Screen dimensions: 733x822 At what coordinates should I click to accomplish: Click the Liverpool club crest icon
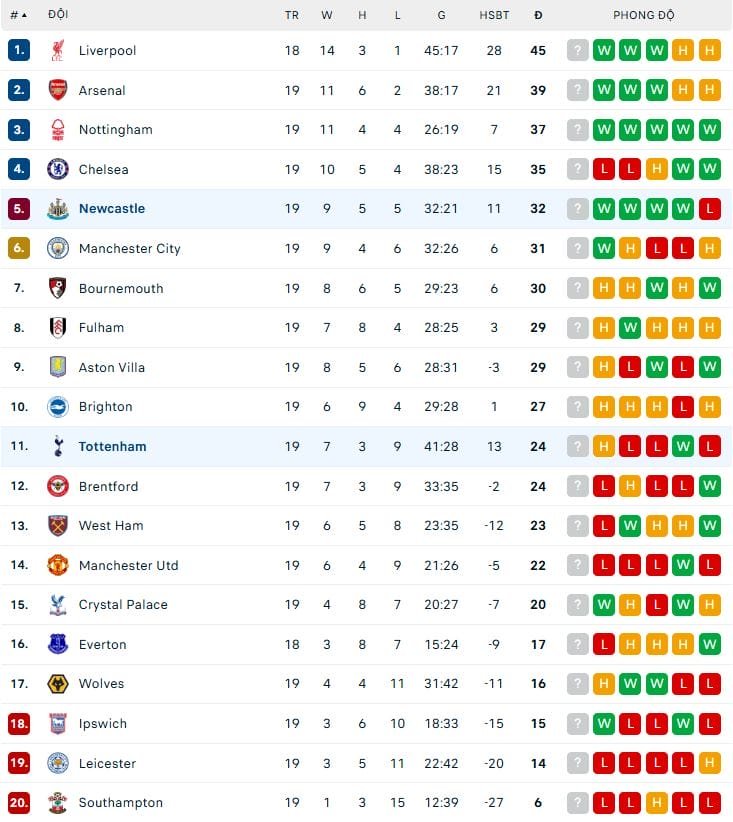(x=58, y=51)
